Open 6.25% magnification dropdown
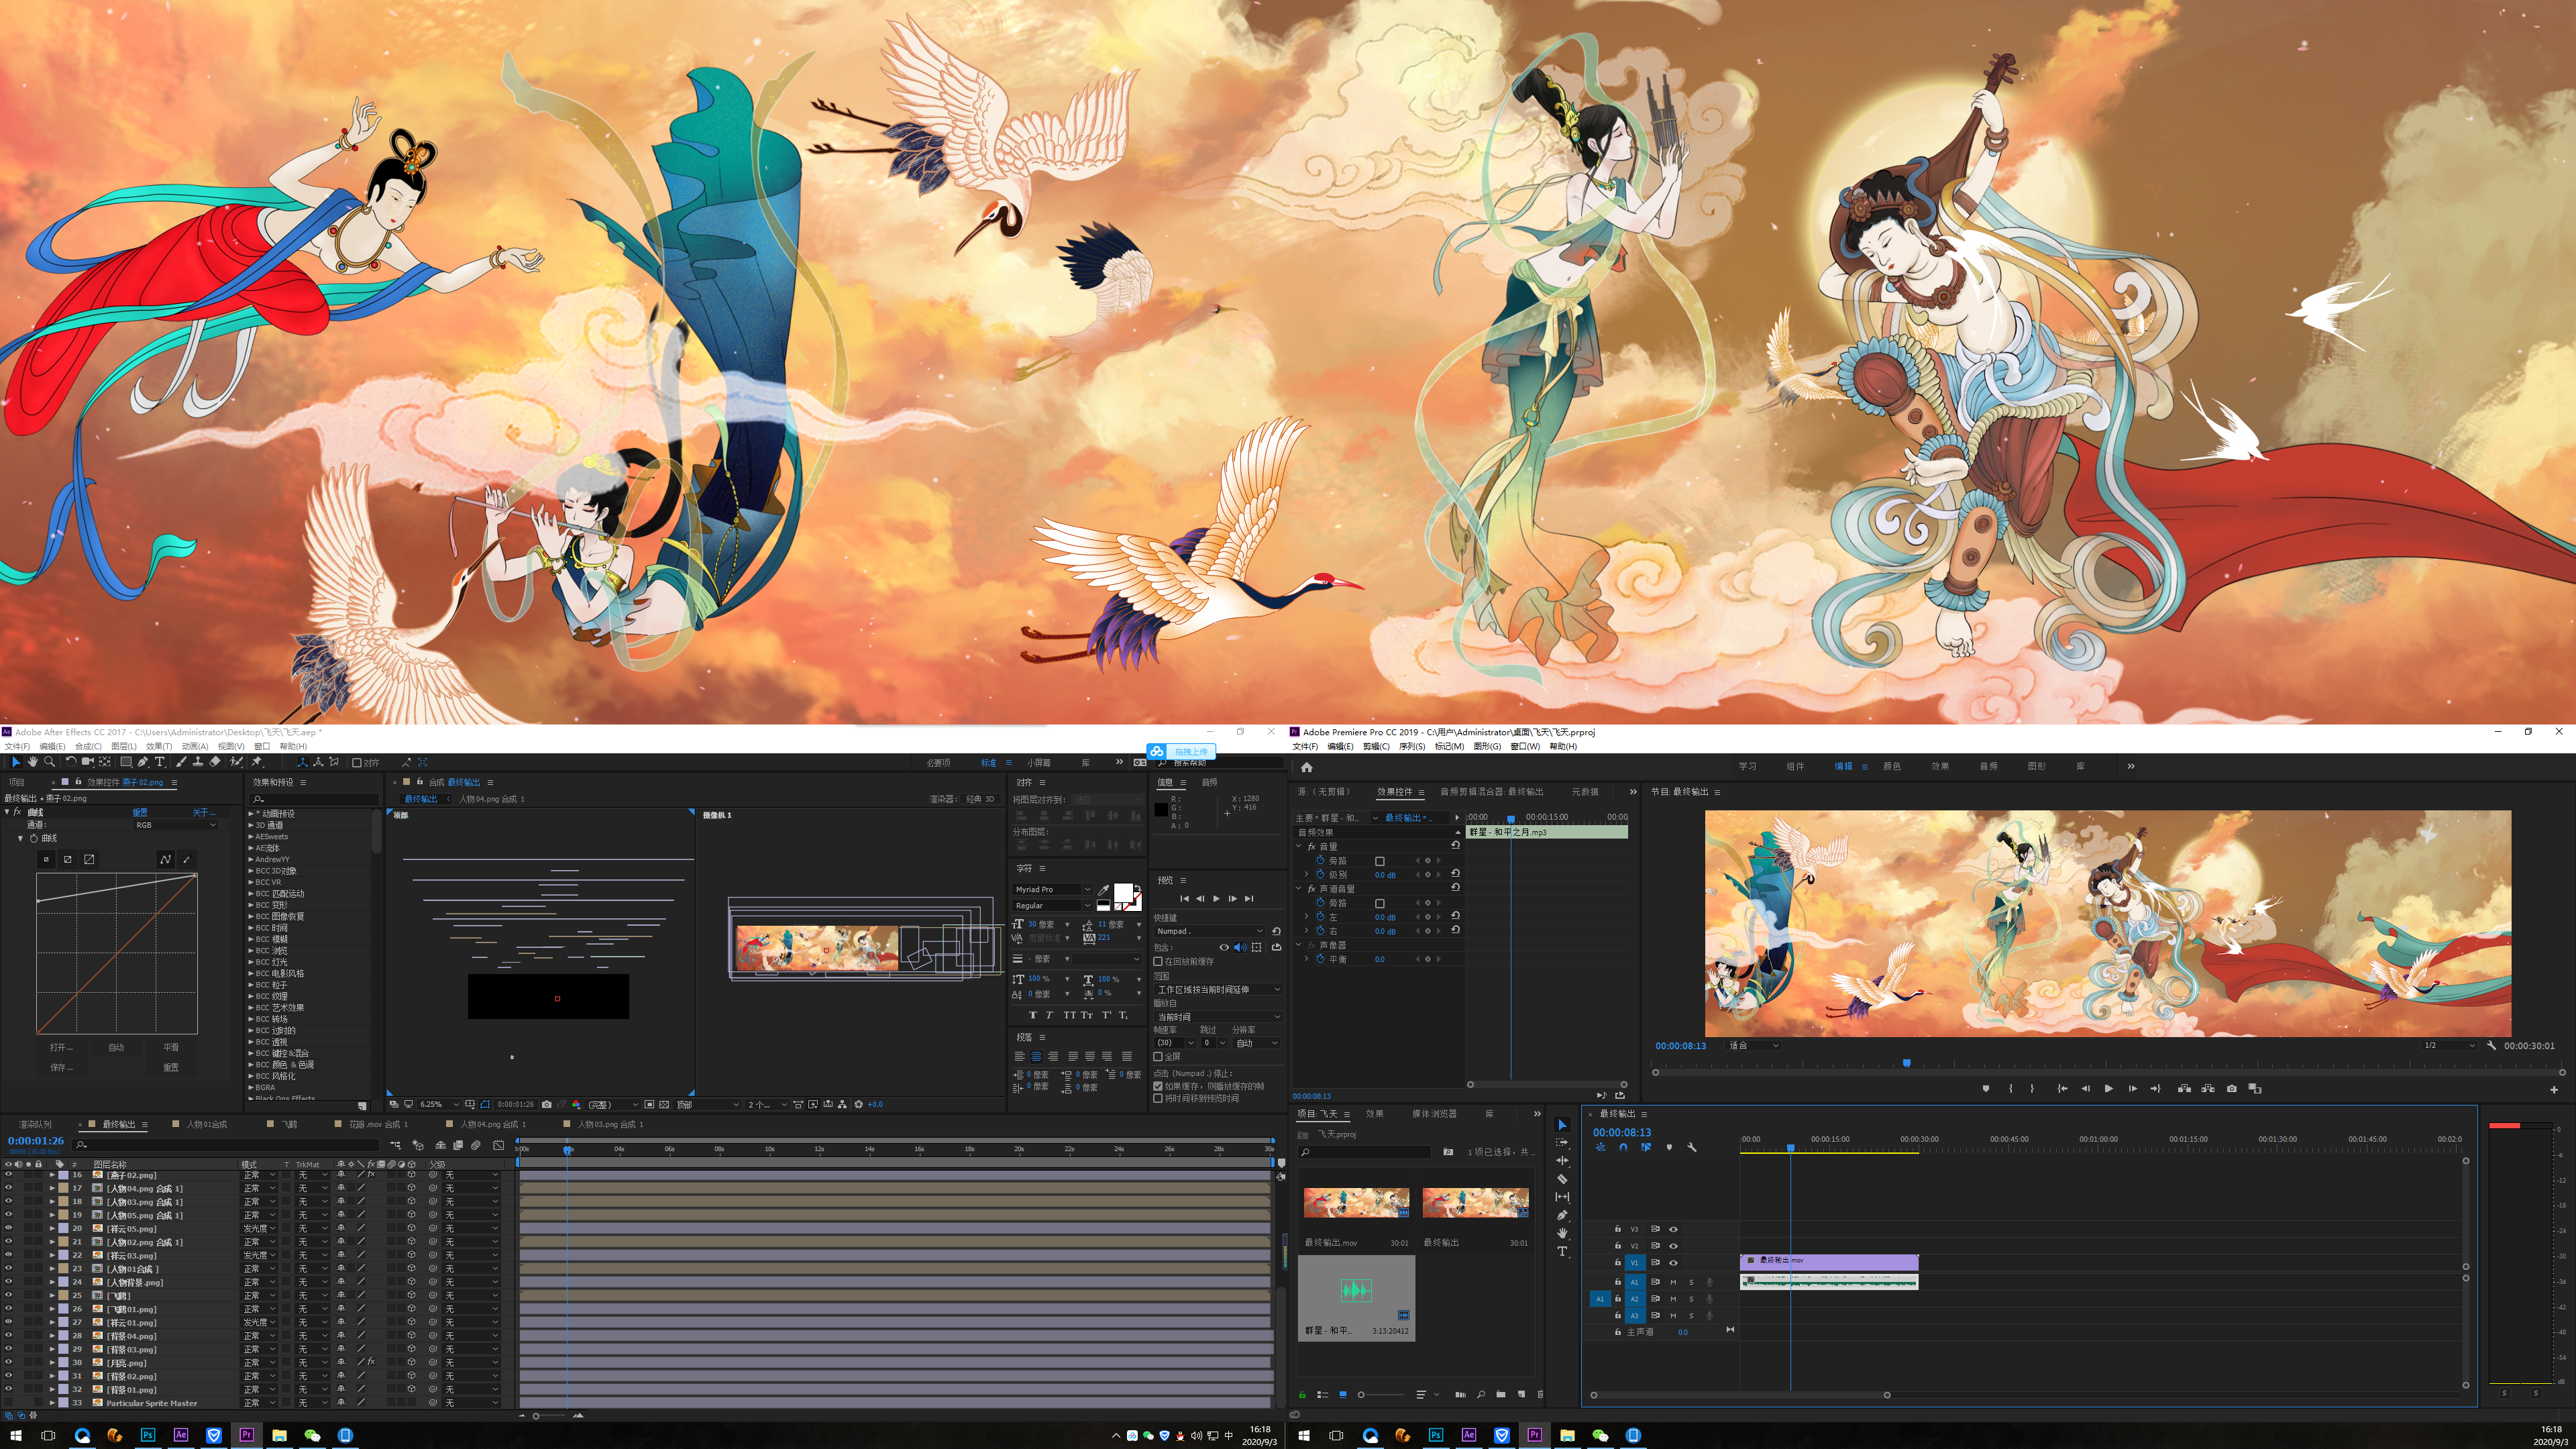The height and width of the screenshot is (1449, 2576). point(439,1104)
